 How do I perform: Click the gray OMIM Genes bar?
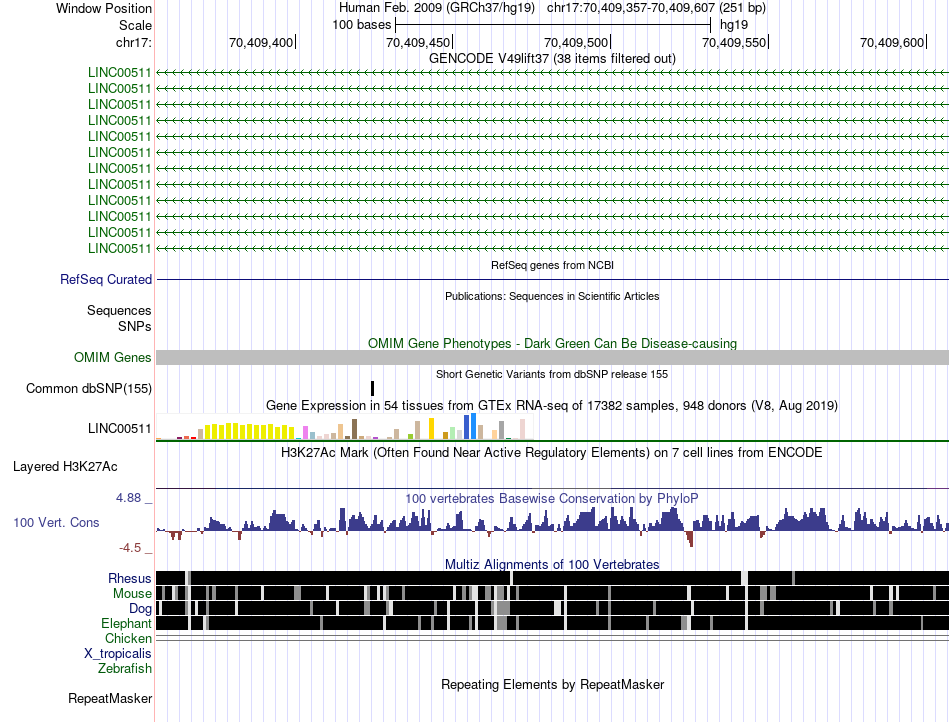552,357
